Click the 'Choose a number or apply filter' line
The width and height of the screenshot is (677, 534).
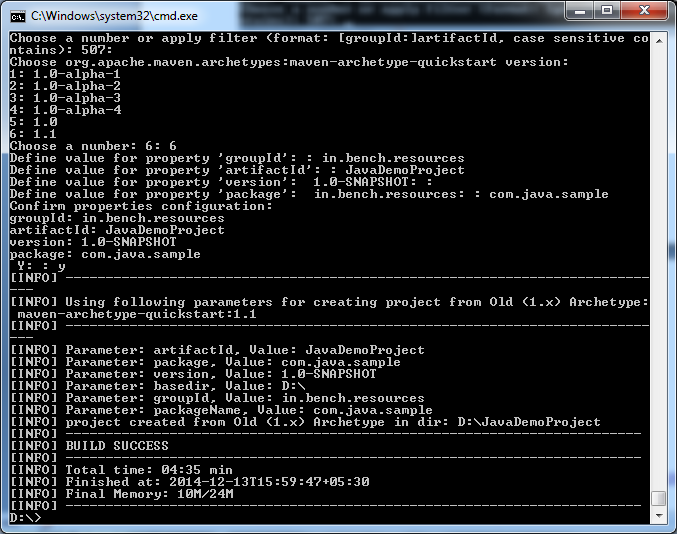(x=329, y=44)
